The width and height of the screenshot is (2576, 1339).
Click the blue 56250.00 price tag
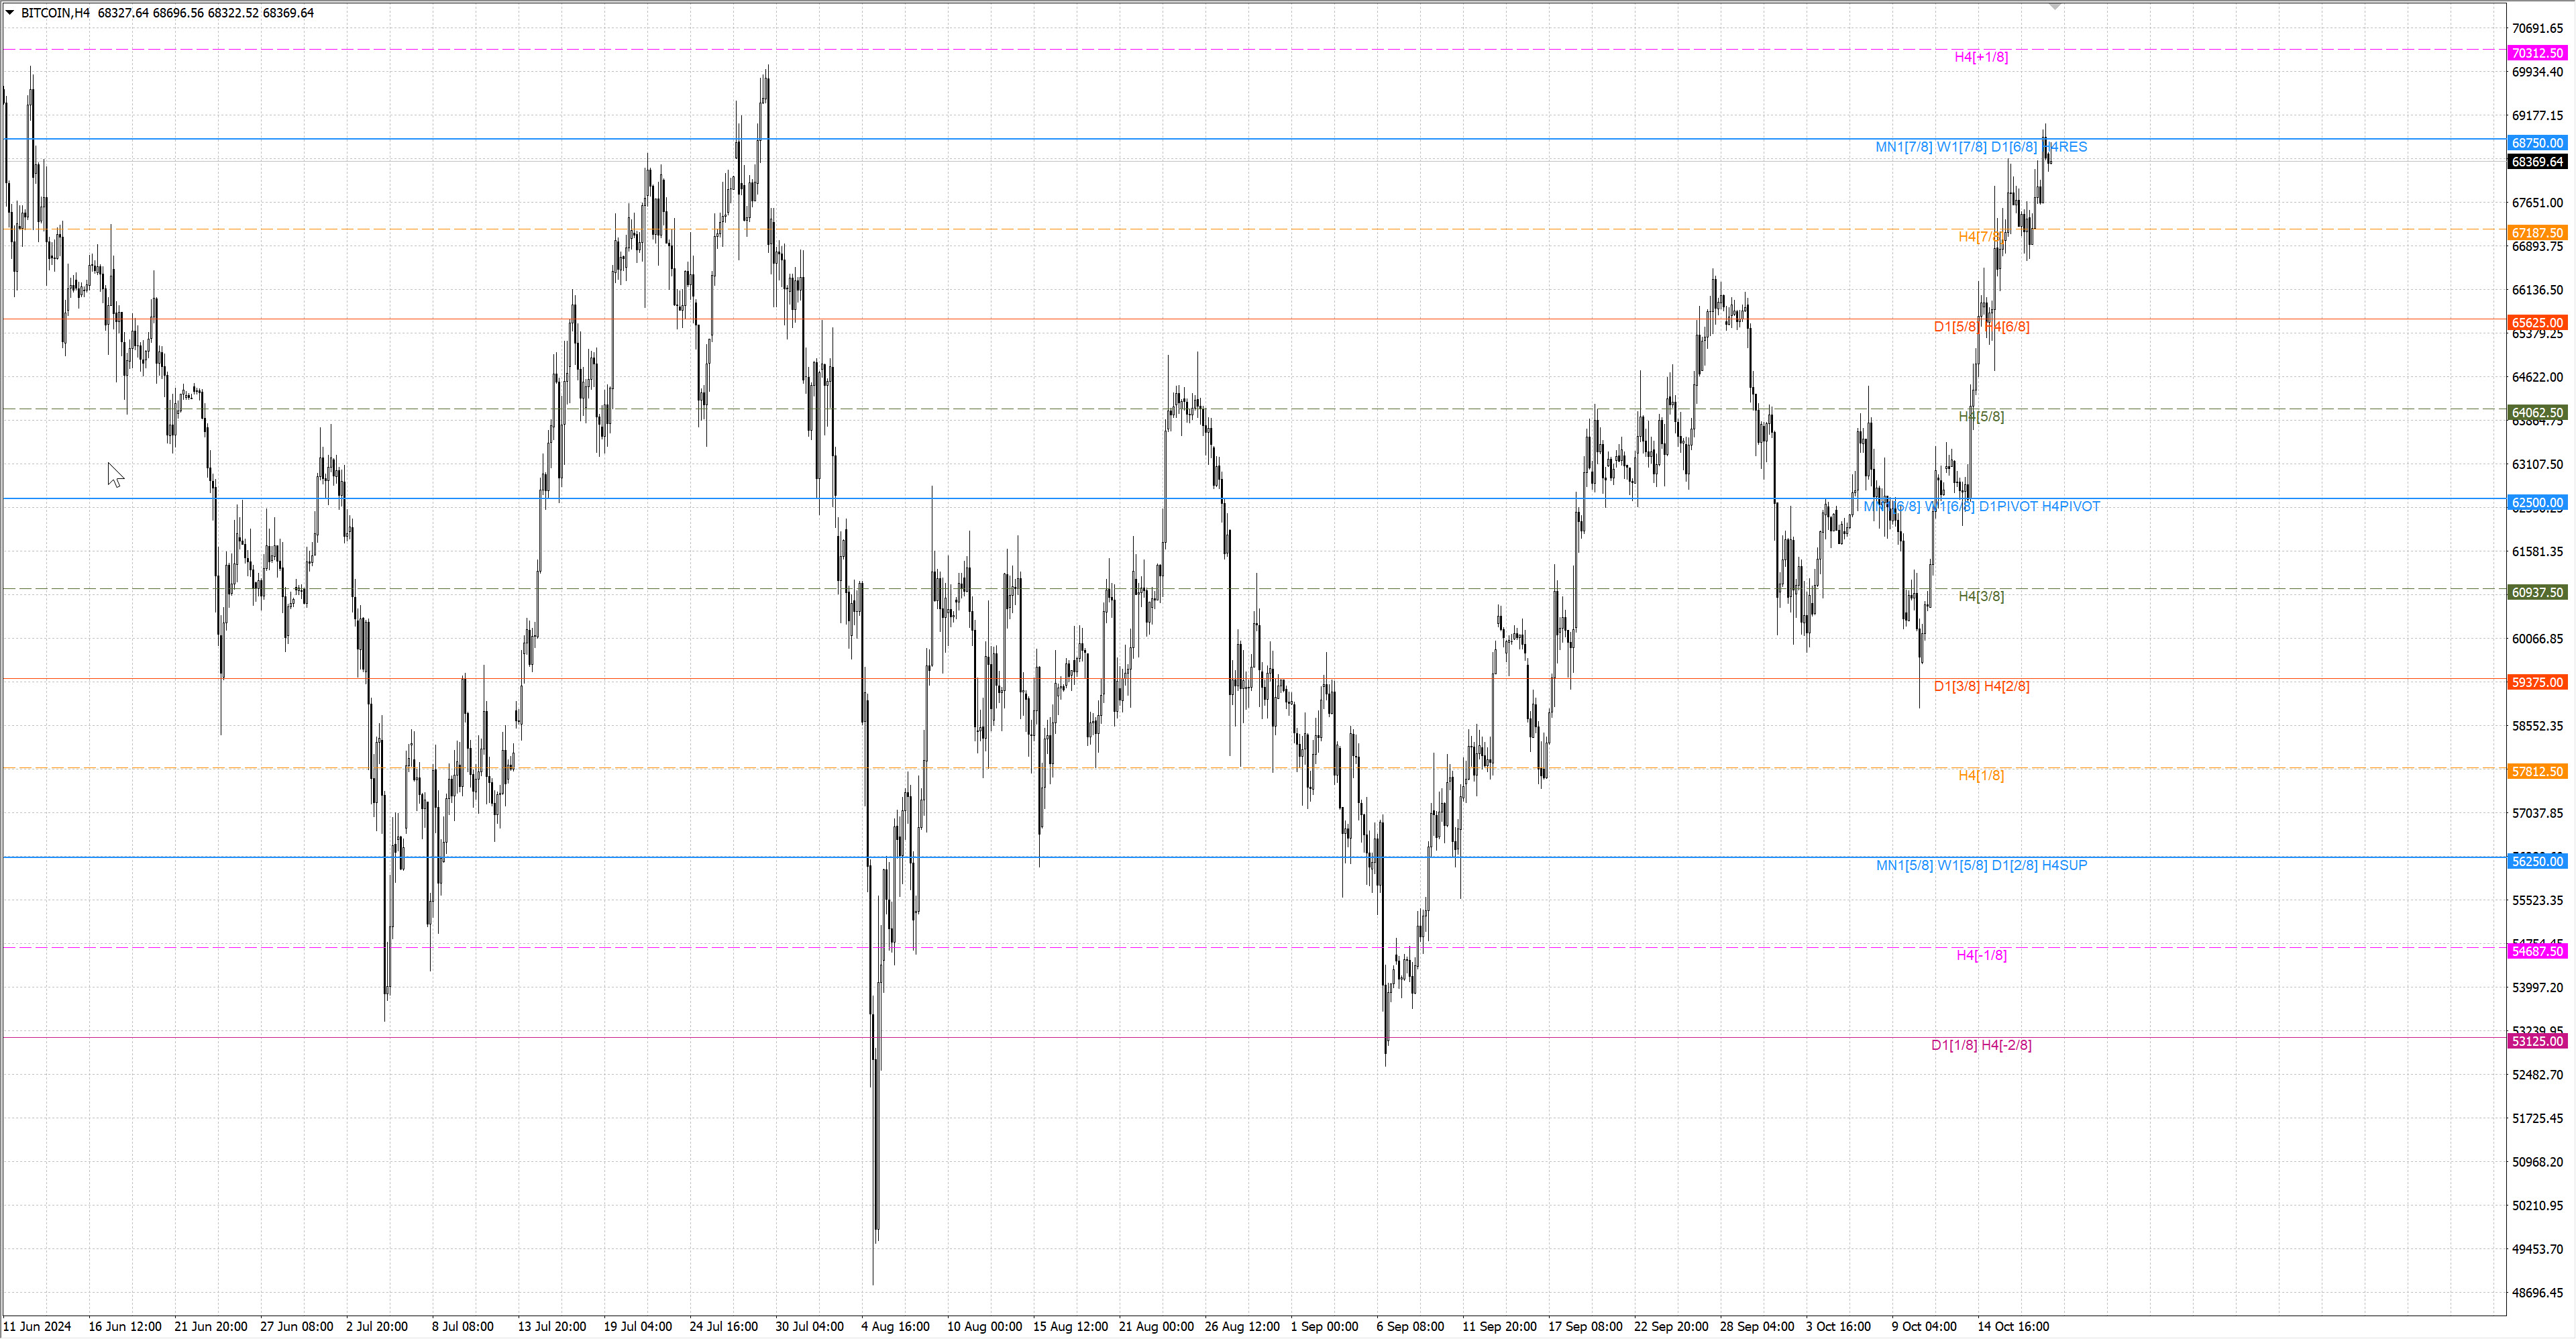2537,861
